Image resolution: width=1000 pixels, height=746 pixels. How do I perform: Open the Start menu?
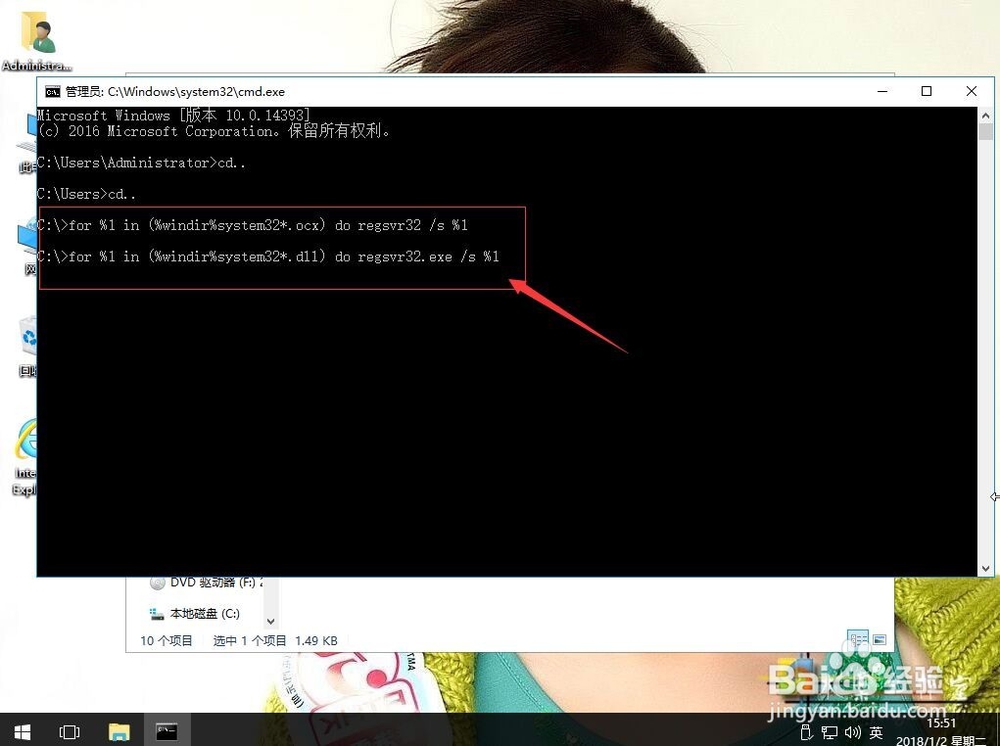(20, 731)
